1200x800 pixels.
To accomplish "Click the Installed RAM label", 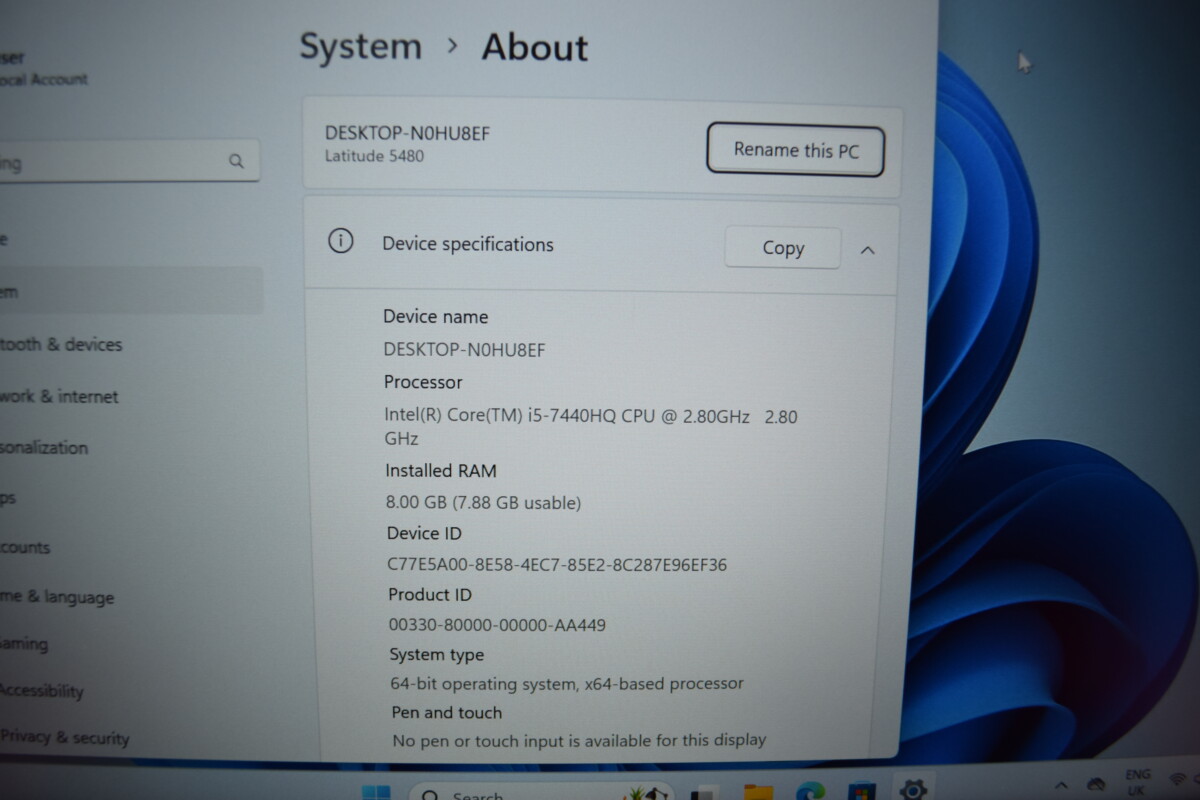I will point(441,470).
